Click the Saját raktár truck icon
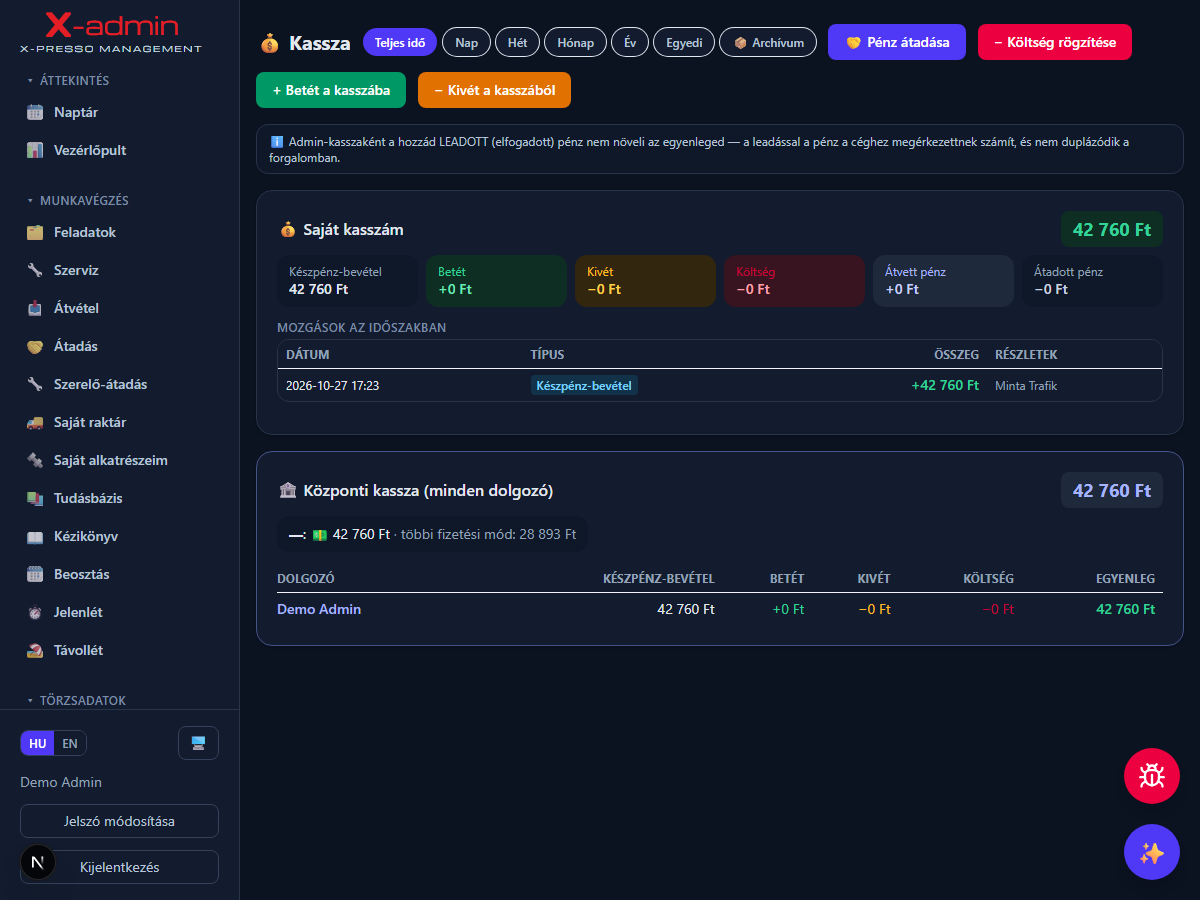Image resolution: width=1200 pixels, height=900 pixels. pyautogui.click(x=35, y=423)
